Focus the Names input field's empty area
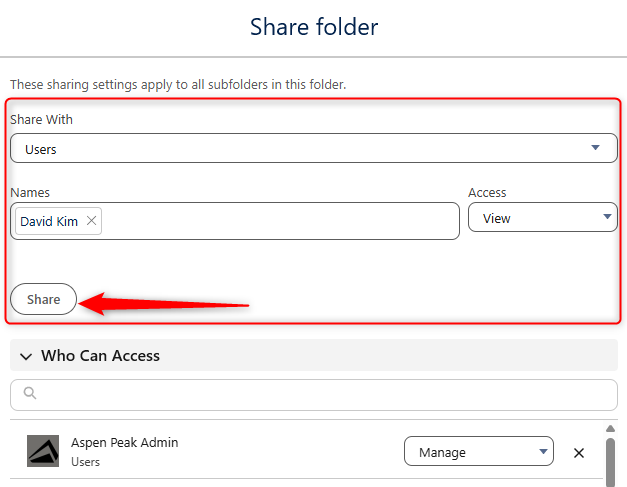Viewport: 627px width, 487px height. click(280, 221)
